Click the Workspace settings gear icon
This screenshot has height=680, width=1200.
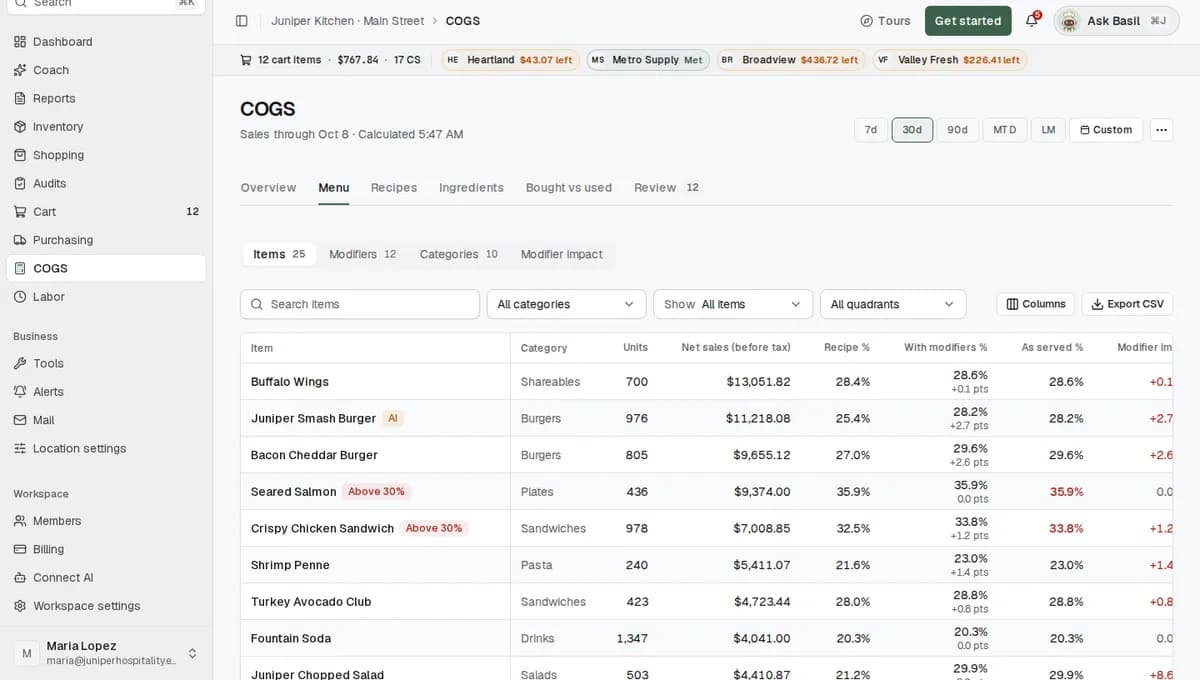coord(20,606)
